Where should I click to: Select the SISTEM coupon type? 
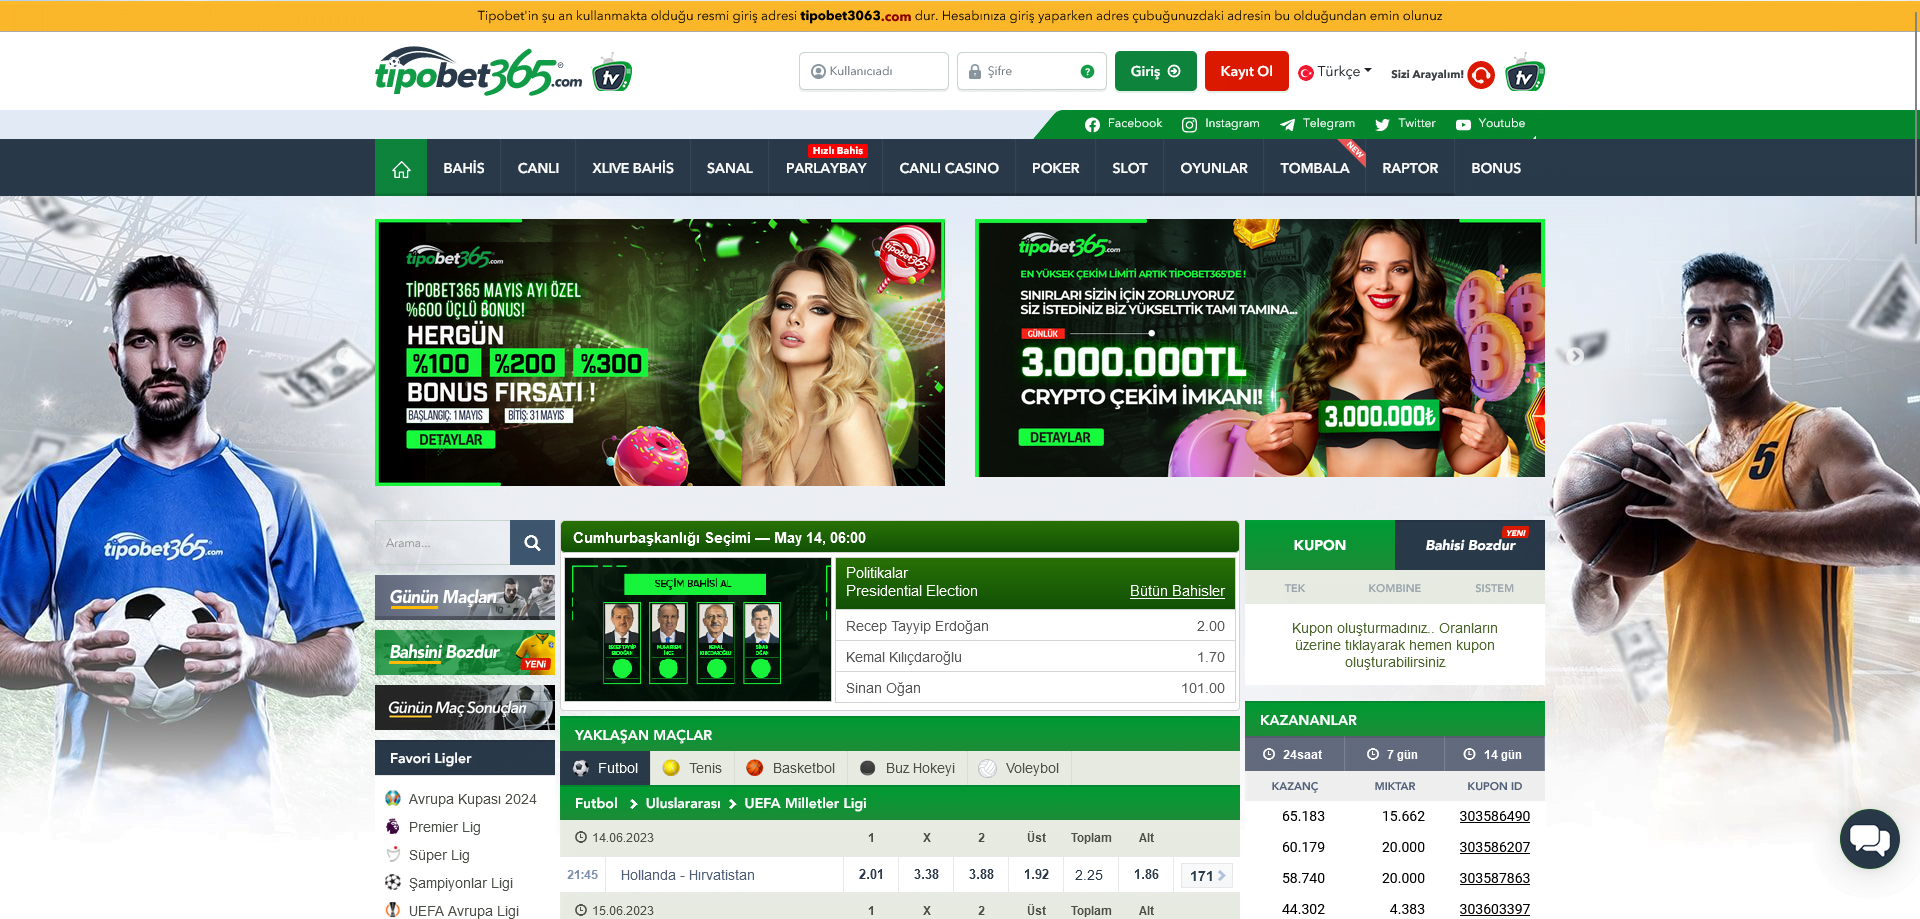pos(1495,588)
